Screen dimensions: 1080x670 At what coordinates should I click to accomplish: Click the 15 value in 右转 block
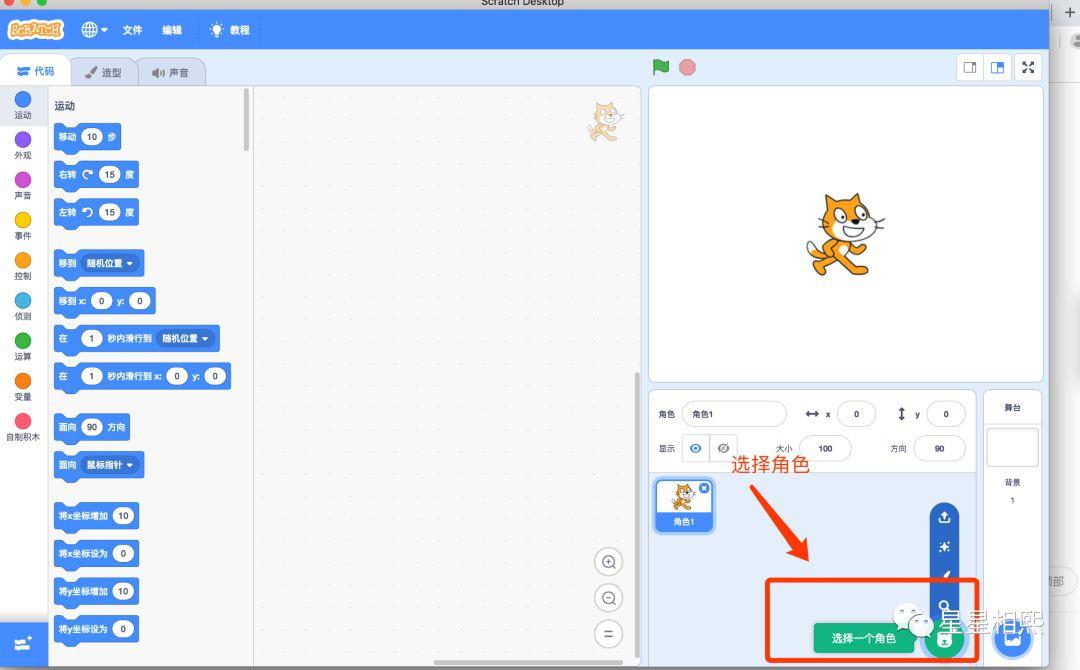pyautogui.click(x=109, y=174)
